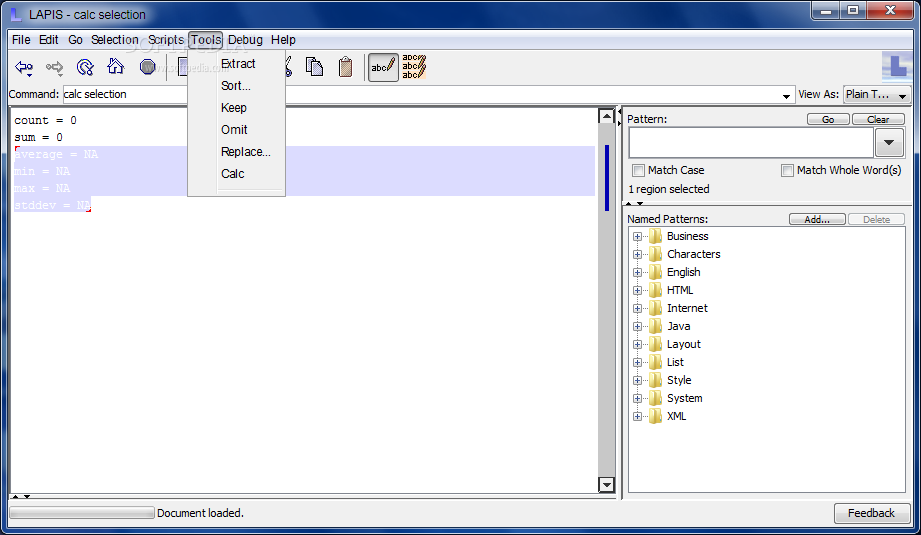Screen dimensions: 921x535
Task: Click the Back navigation arrow icon
Action: tap(24, 68)
